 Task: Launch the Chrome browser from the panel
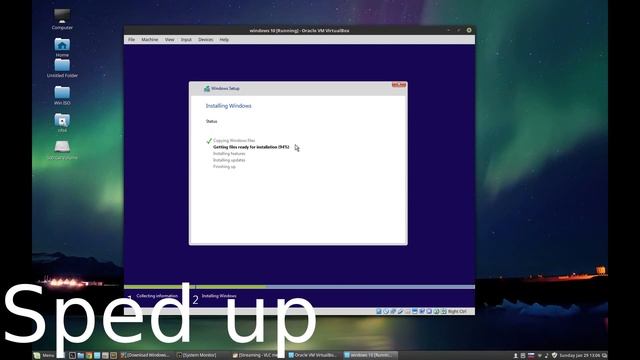89,356
